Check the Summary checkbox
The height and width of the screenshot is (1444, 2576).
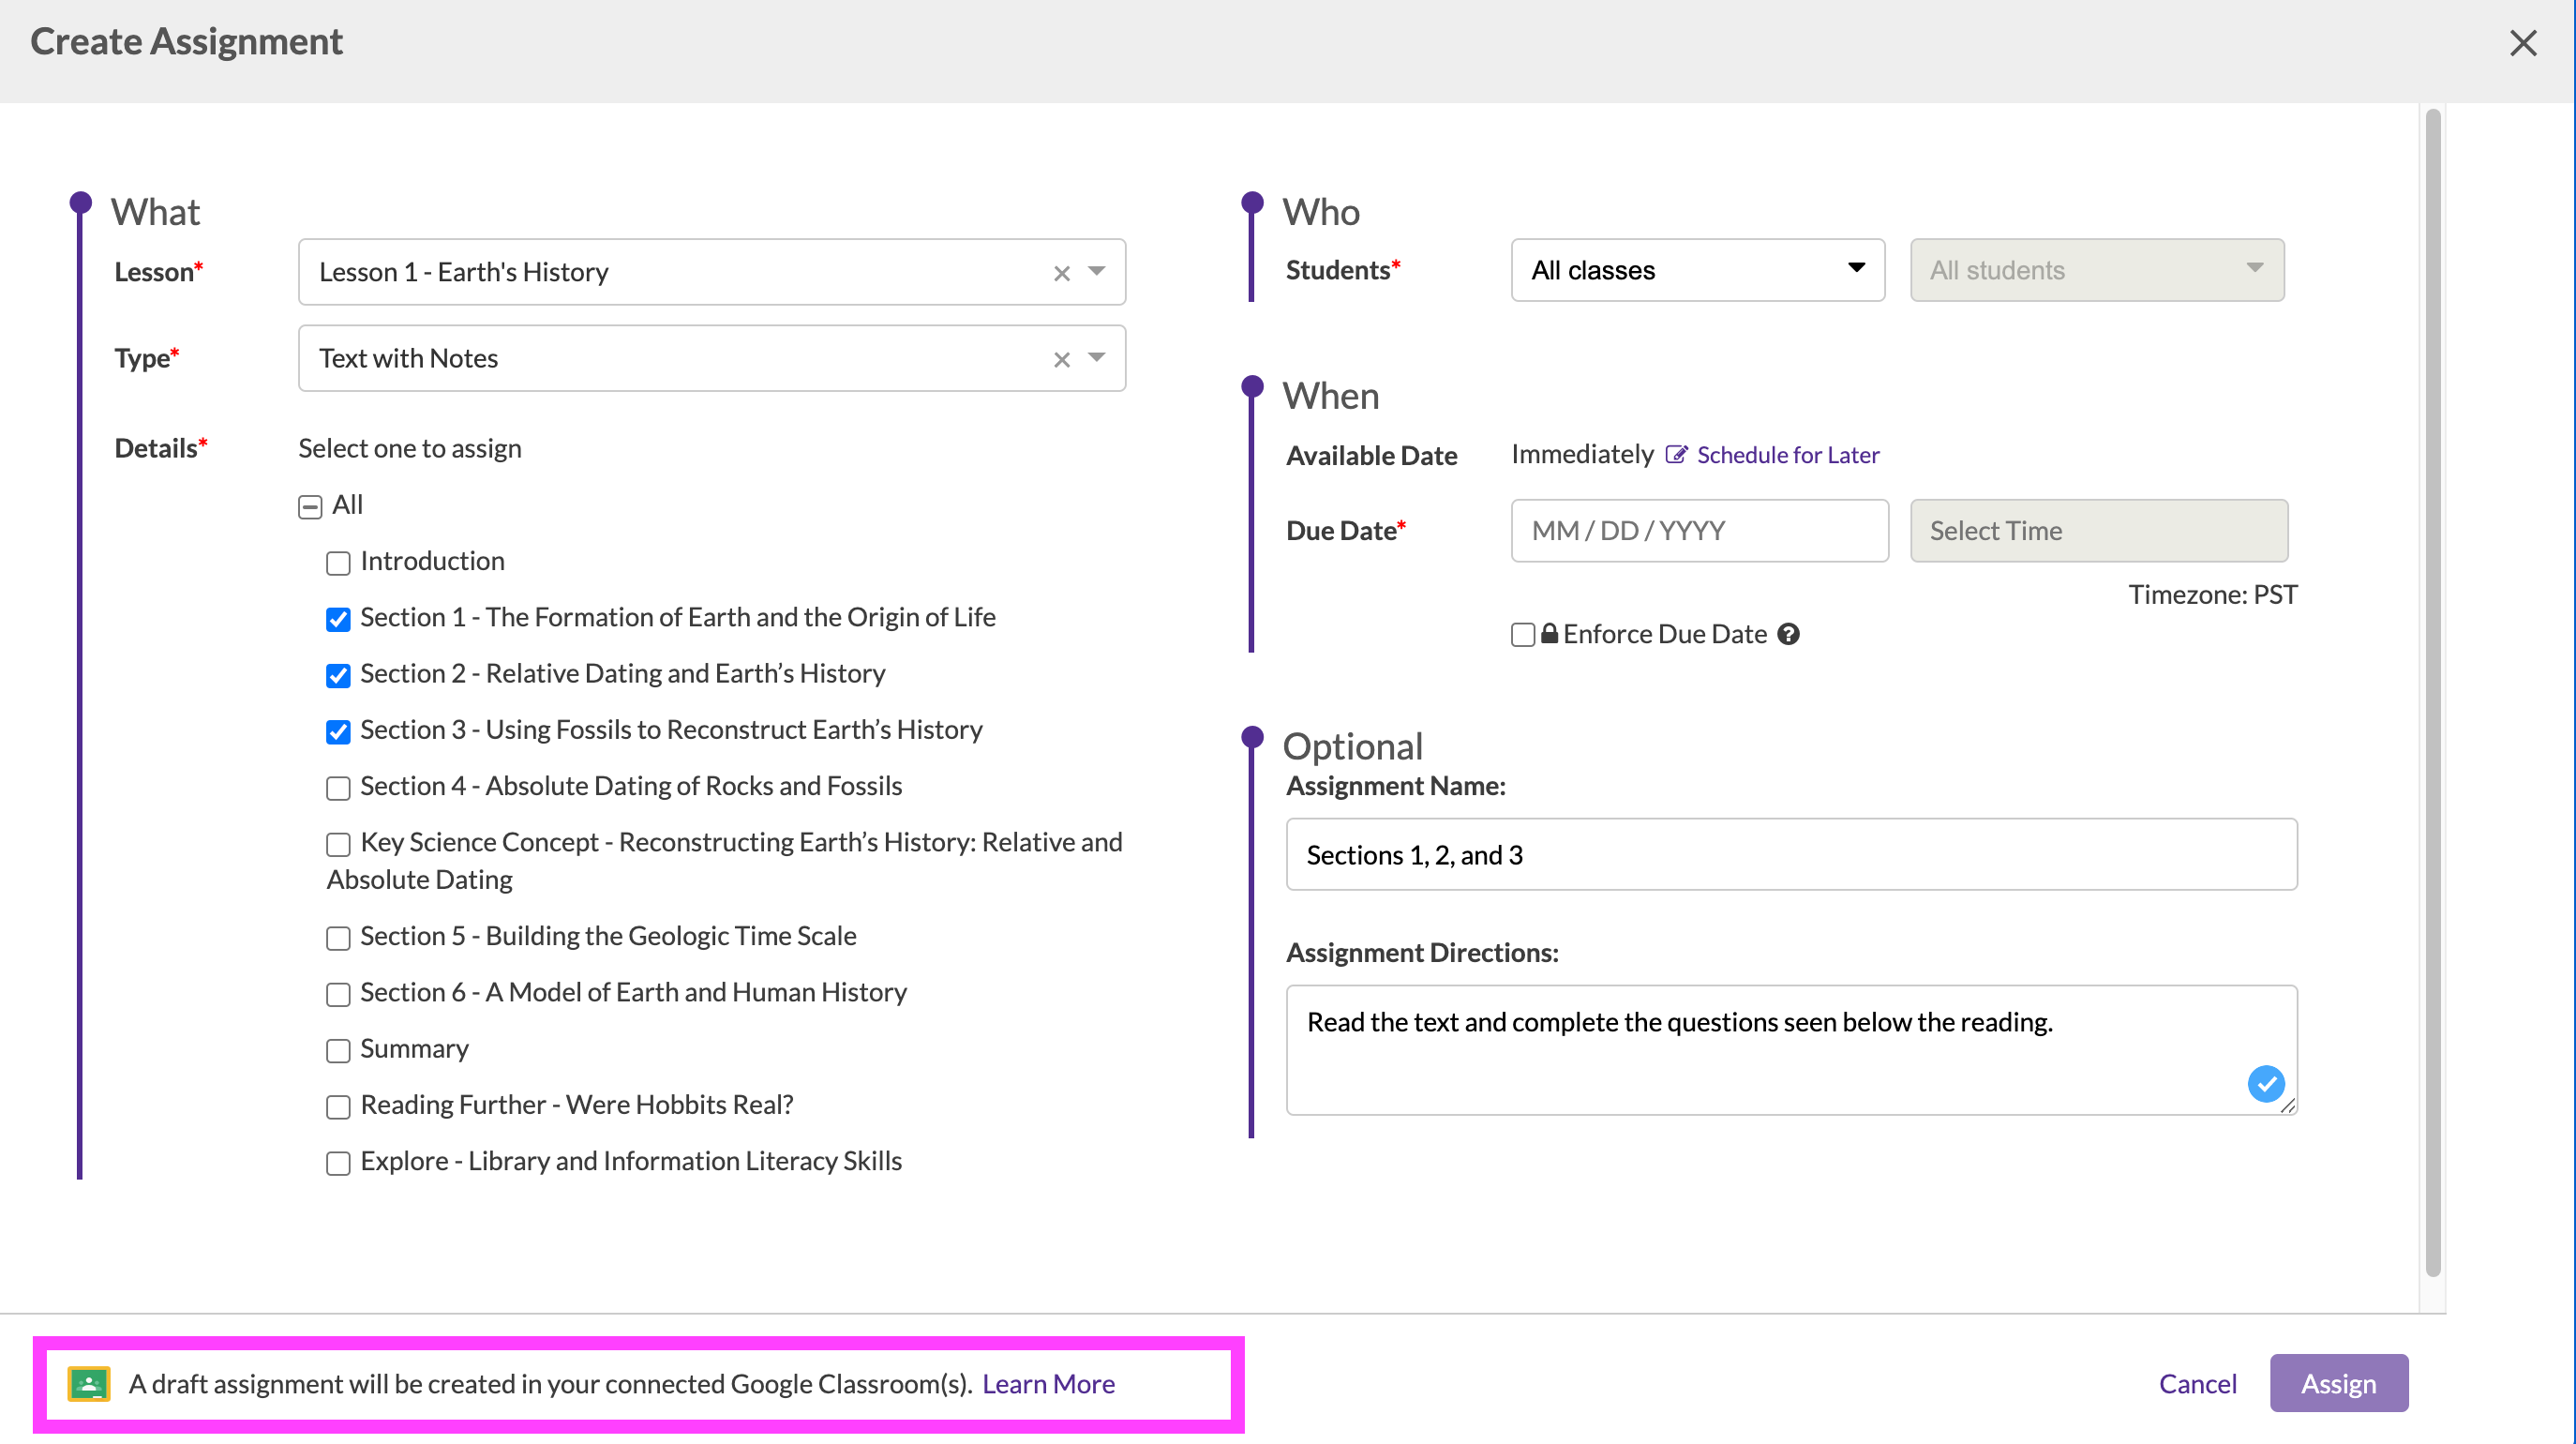point(338,1051)
